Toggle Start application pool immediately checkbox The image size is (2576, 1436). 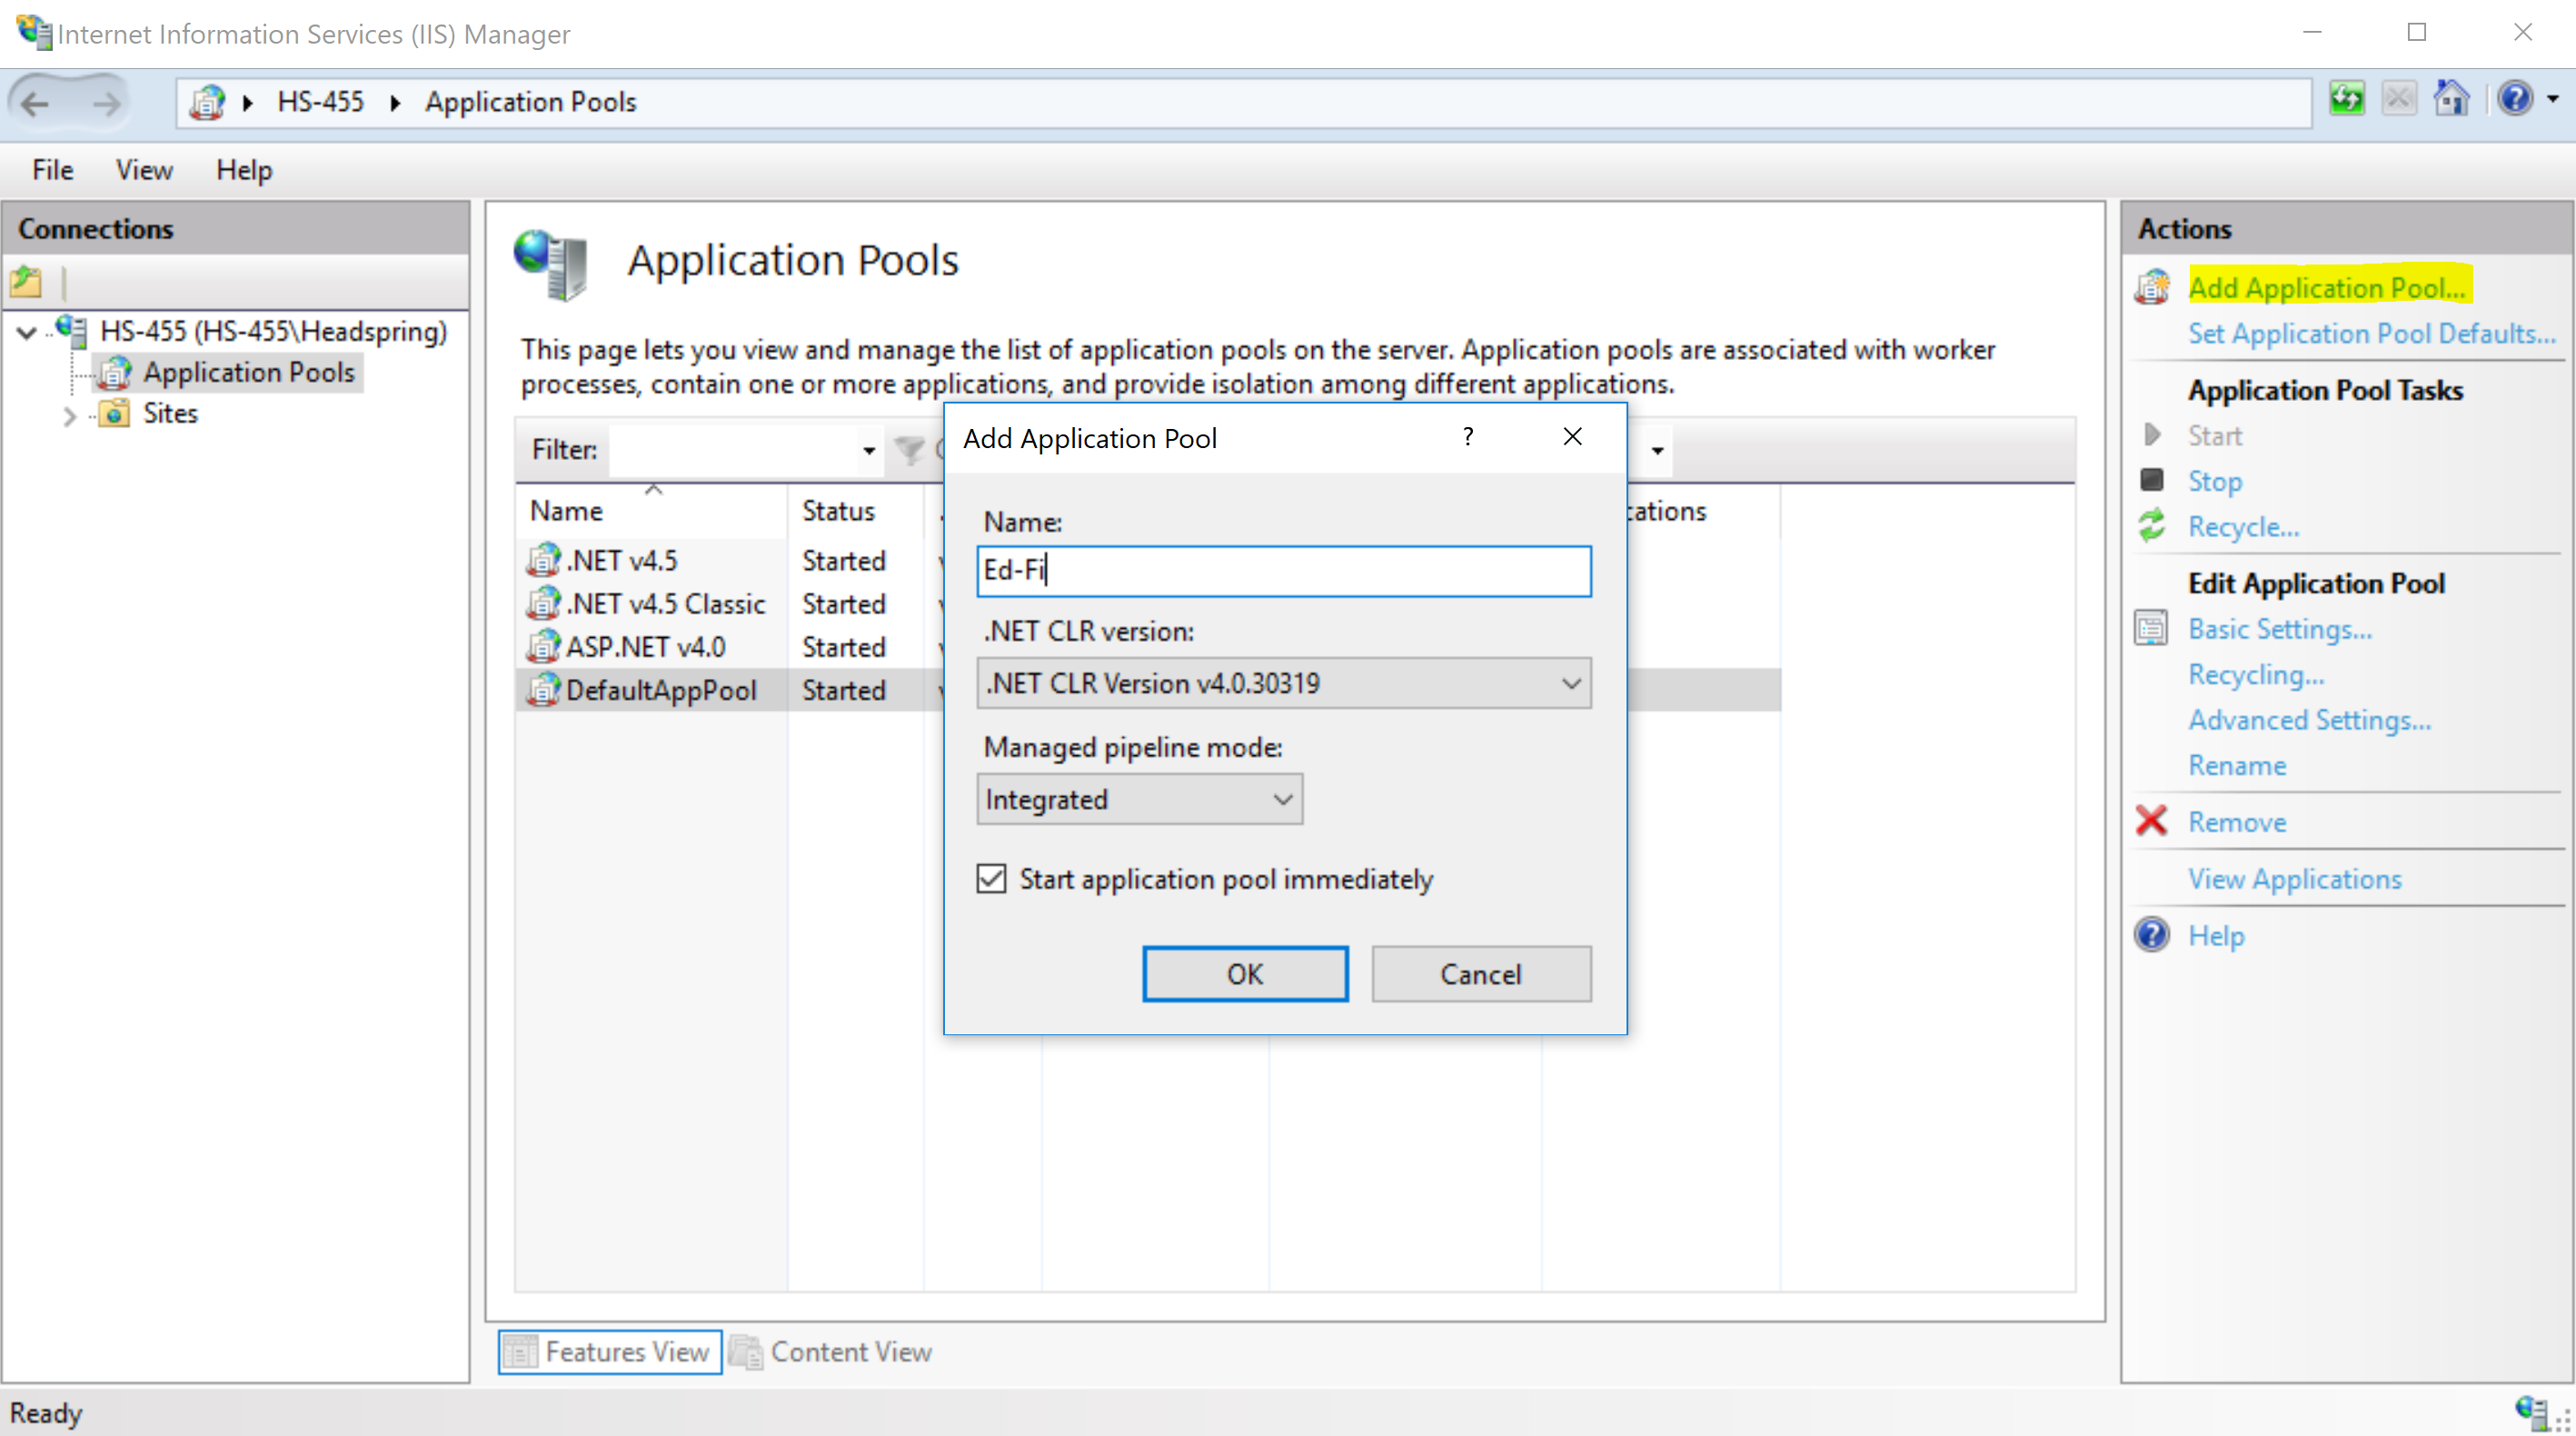click(991, 879)
